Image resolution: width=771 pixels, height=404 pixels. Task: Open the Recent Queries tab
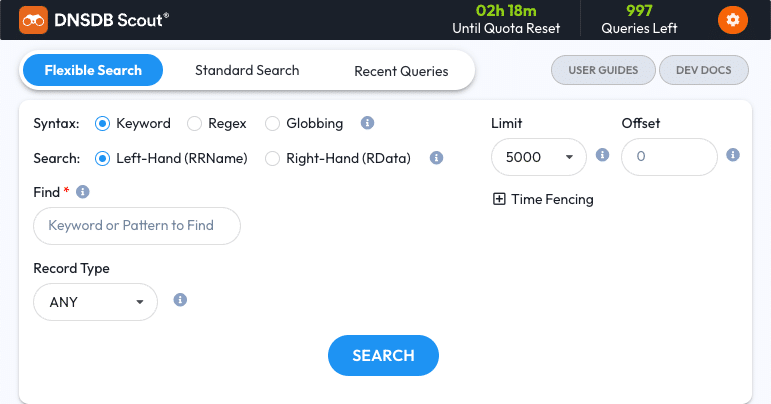click(x=401, y=71)
